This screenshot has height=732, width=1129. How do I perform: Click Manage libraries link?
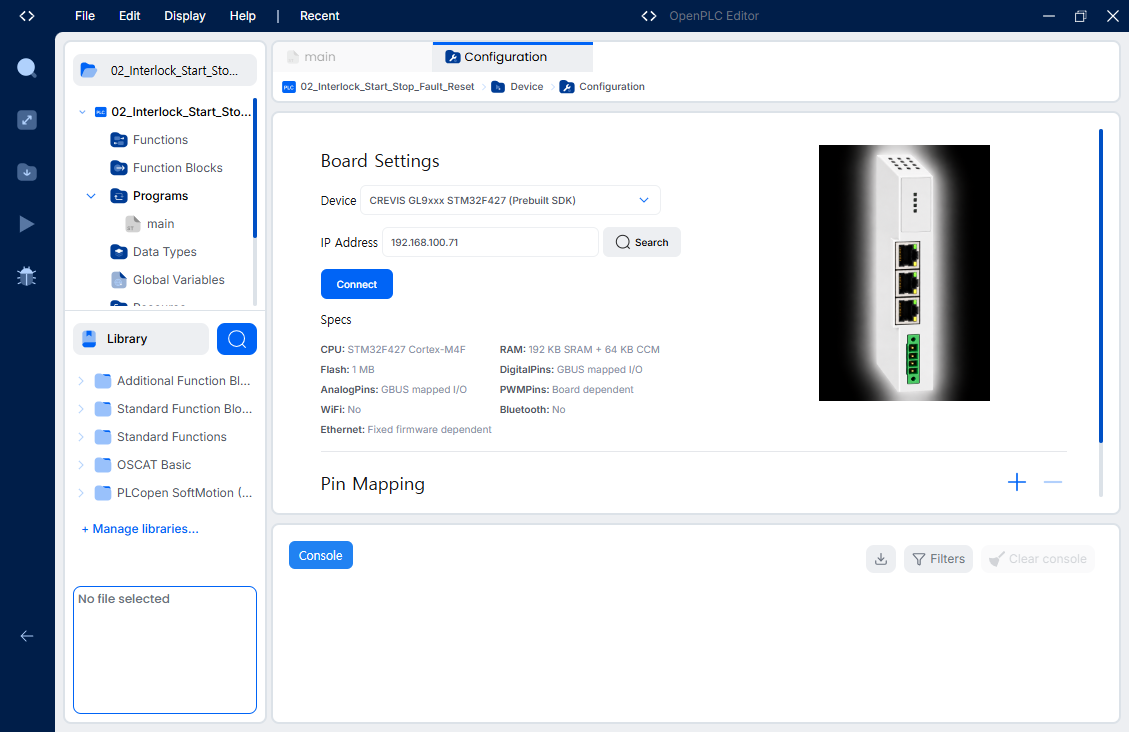click(x=140, y=529)
